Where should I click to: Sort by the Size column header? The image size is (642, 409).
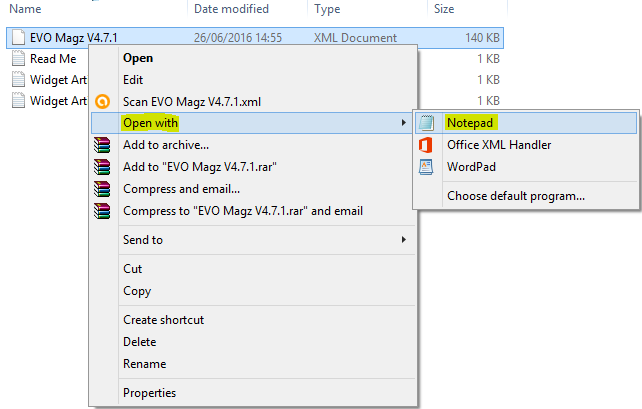[x=444, y=9]
